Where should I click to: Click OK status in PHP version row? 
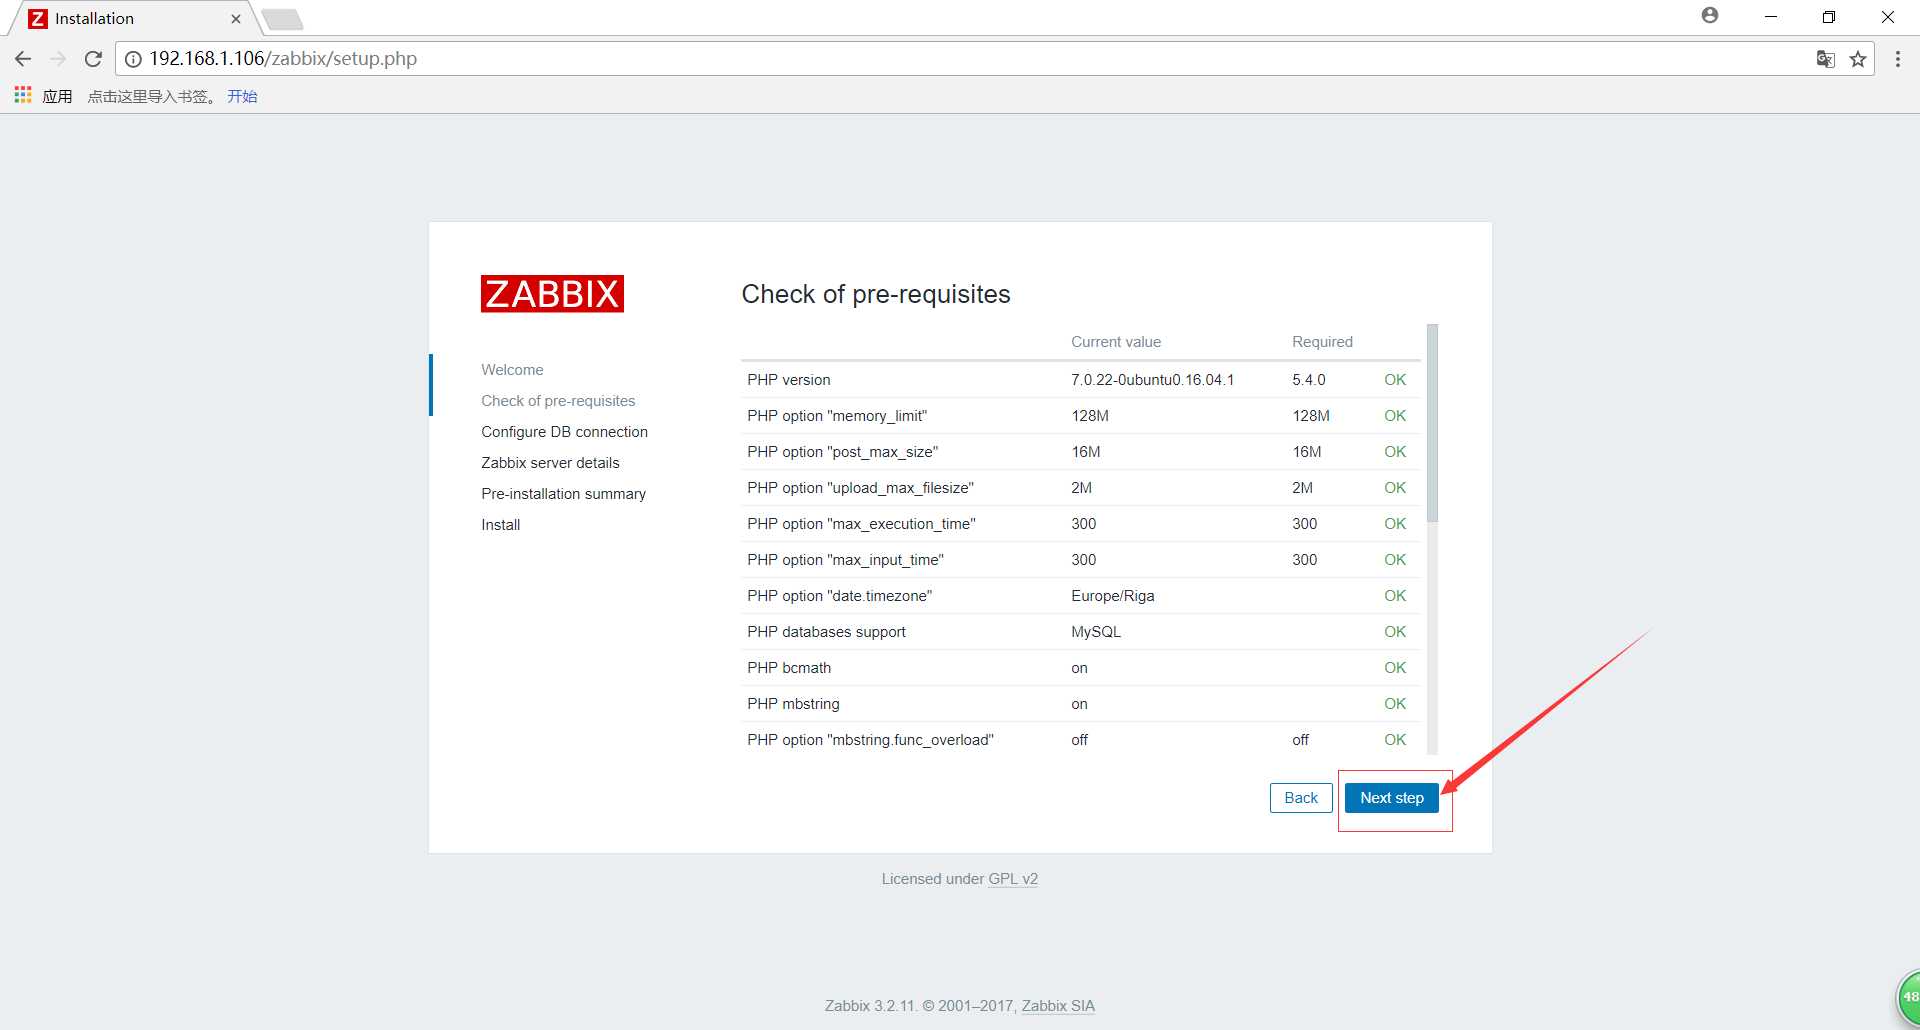1395,380
